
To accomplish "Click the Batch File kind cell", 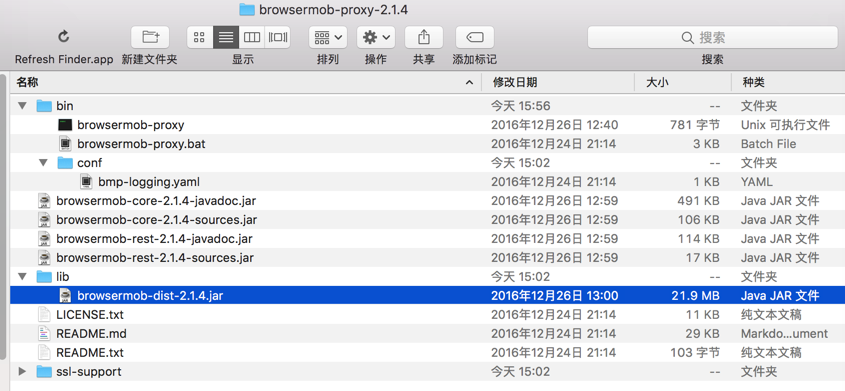I will tap(768, 144).
